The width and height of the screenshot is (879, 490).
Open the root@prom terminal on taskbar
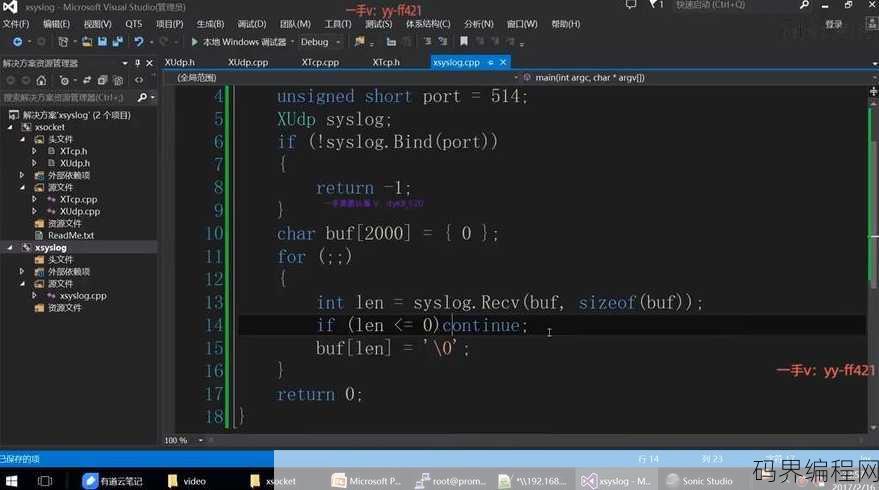tap(451, 480)
